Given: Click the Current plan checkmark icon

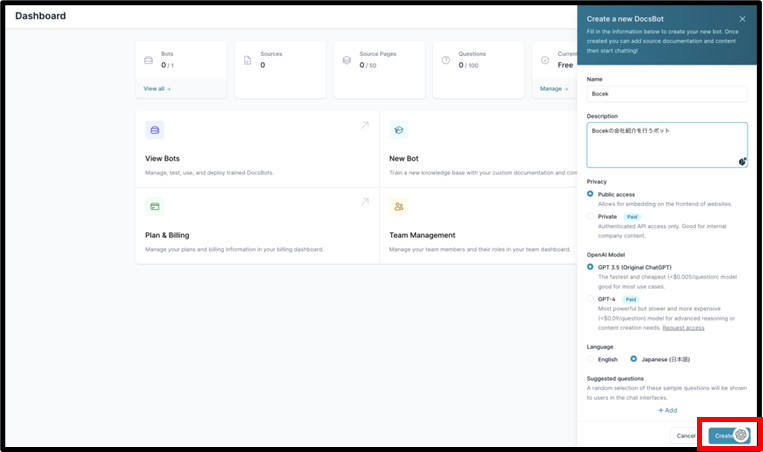Looking at the screenshot, I should coord(545,60).
